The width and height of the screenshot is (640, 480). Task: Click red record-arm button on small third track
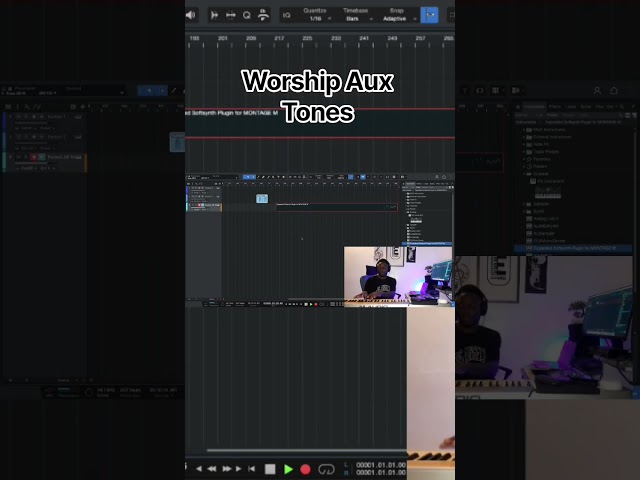click(199, 205)
